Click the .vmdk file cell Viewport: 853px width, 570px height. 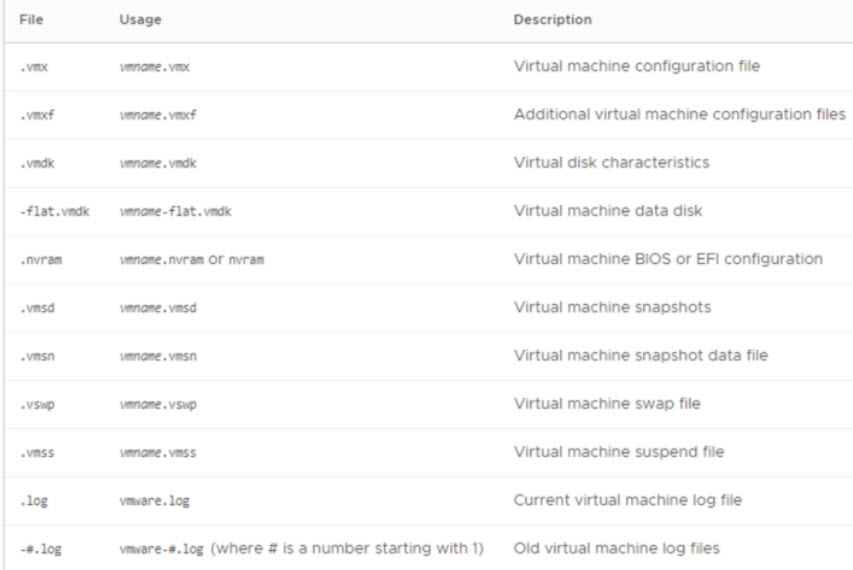point(36,163)
